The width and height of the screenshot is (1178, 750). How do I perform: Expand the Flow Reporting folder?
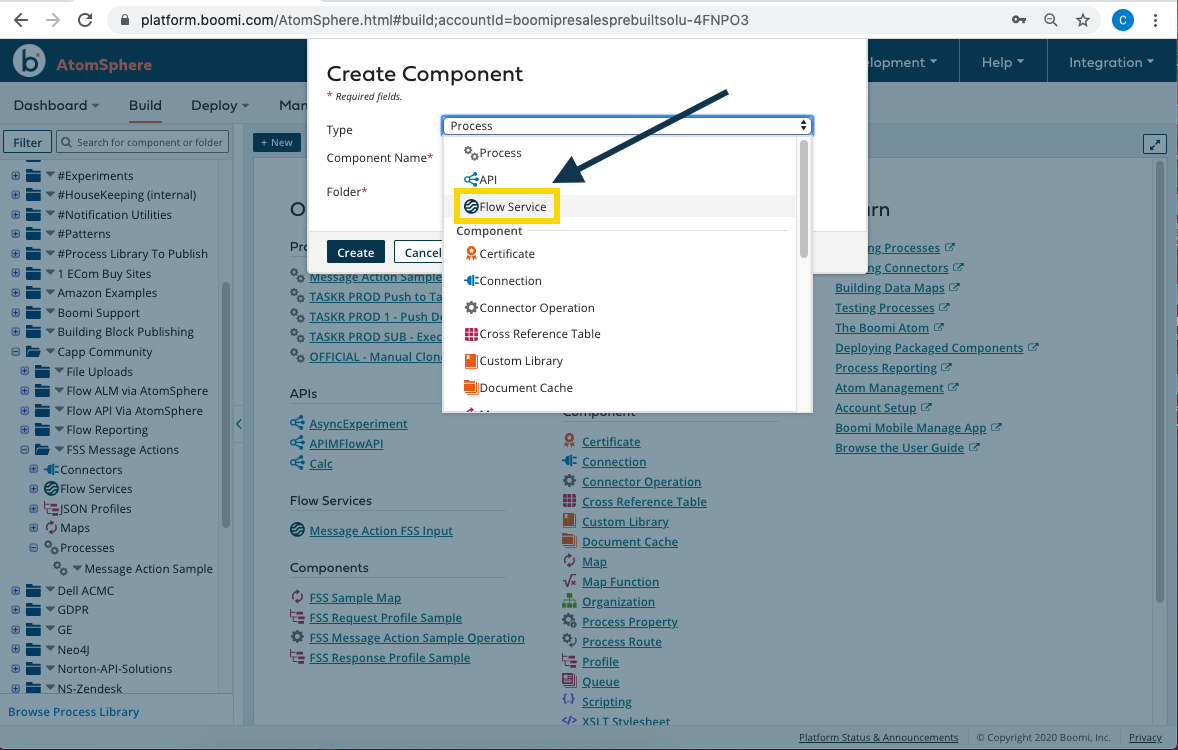coord(25,430)
